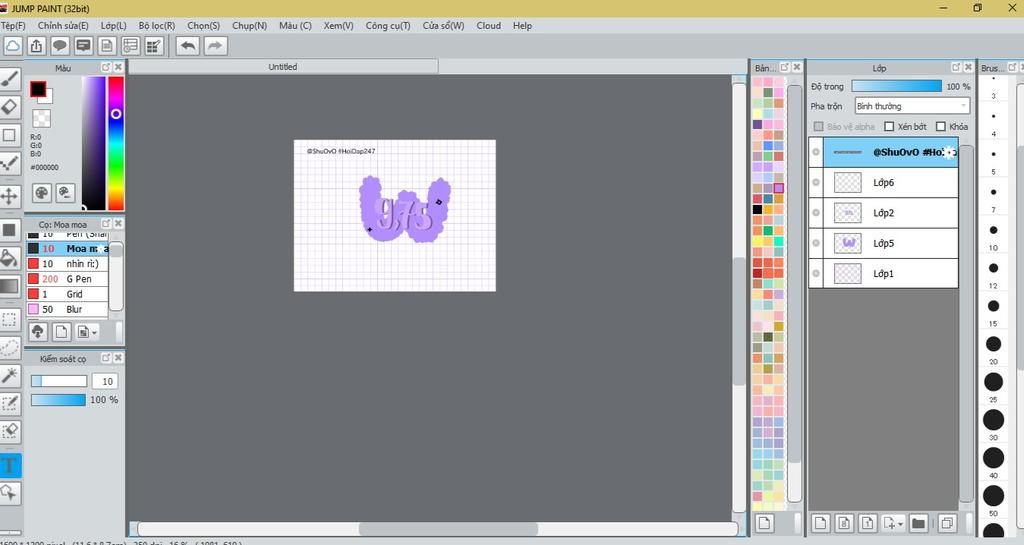This screenshot has width=1024, height=545.
Task: Toggle visibility of Lớp2 layer
Action: [x=816, y=213]
